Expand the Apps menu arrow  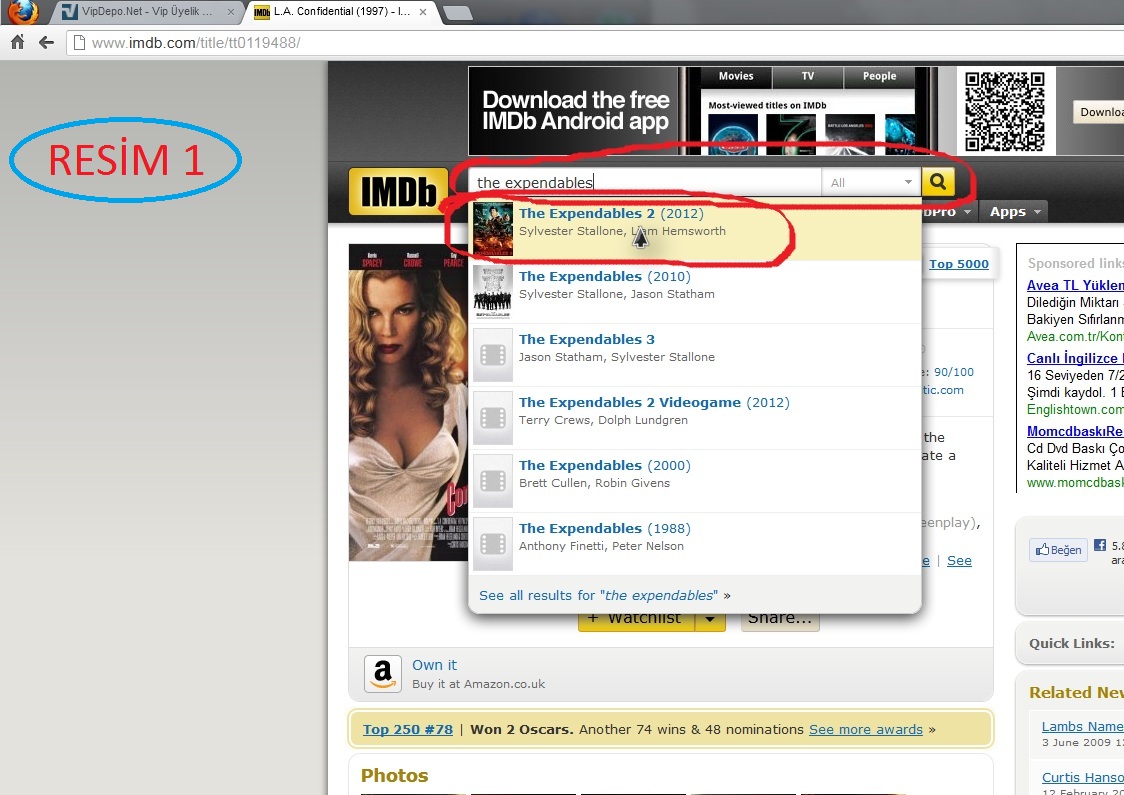point(1037,212)
